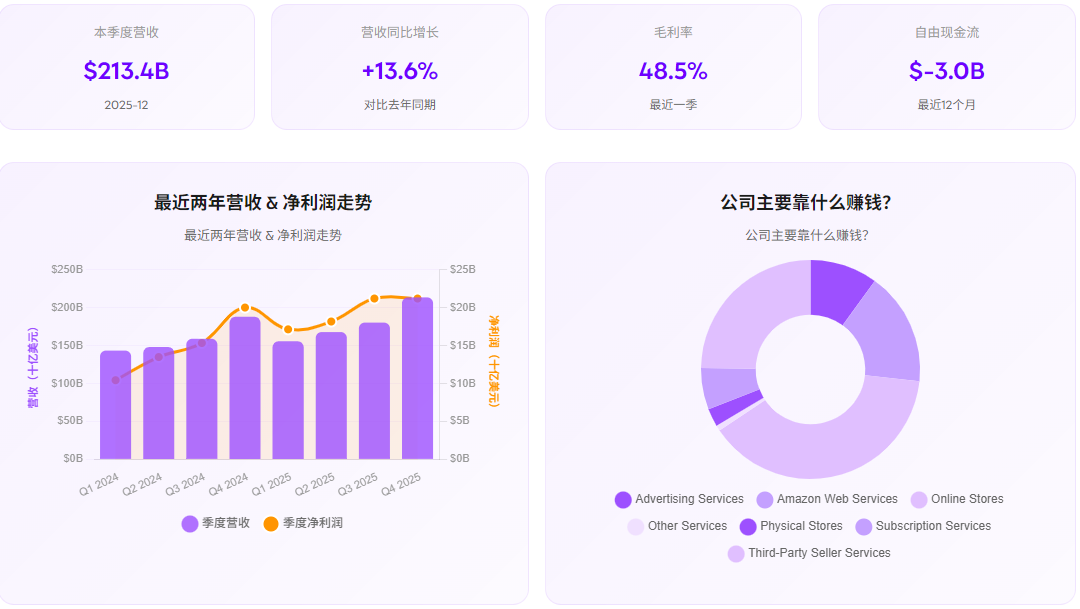Select the Physical Stores legend marker
Image resolution: width=1080 pixels, height=609 pixels.
[x=746, y=526]
